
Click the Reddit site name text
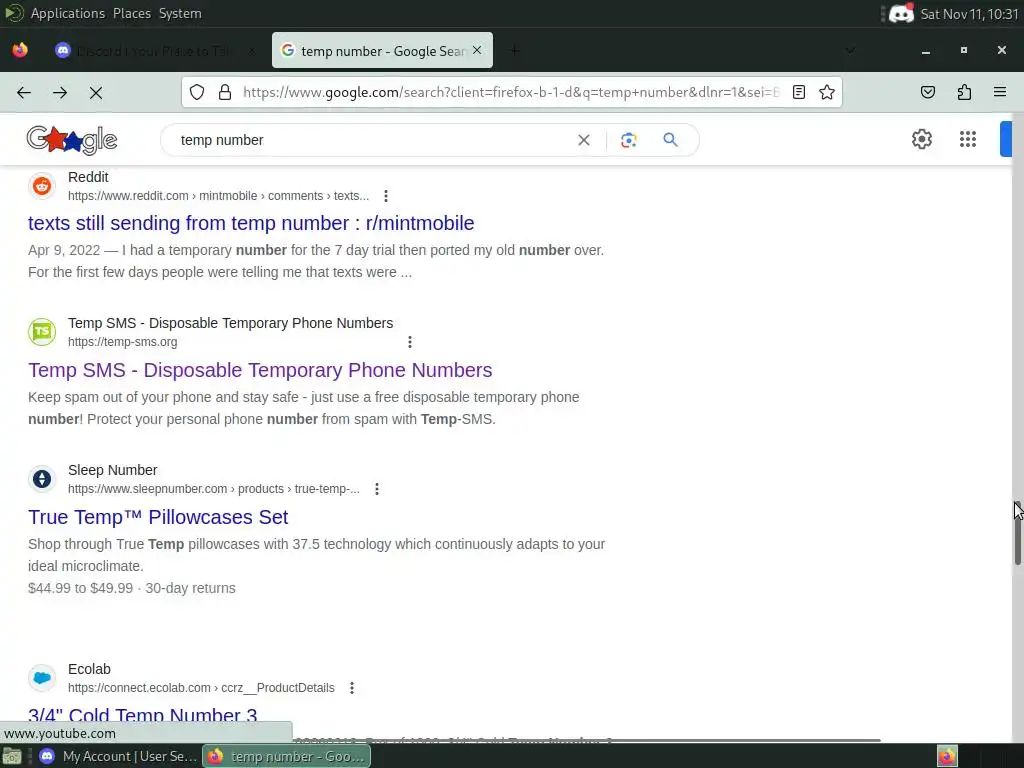point(88,178)
